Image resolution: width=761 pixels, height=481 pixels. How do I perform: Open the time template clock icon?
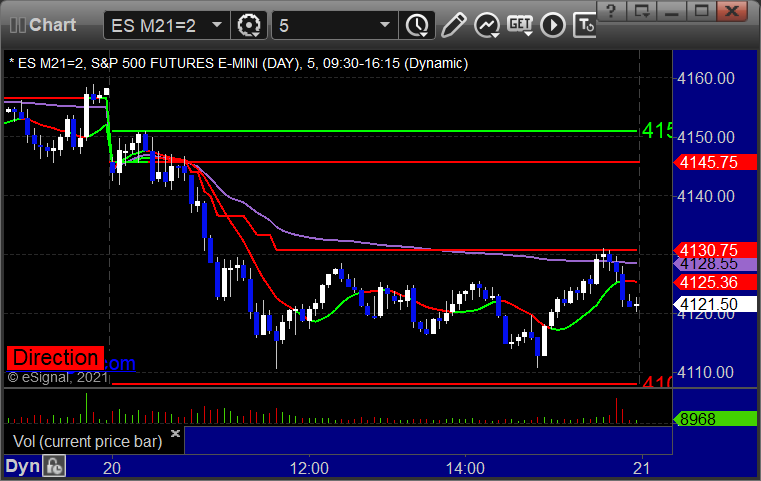click(x=417, y=25)
